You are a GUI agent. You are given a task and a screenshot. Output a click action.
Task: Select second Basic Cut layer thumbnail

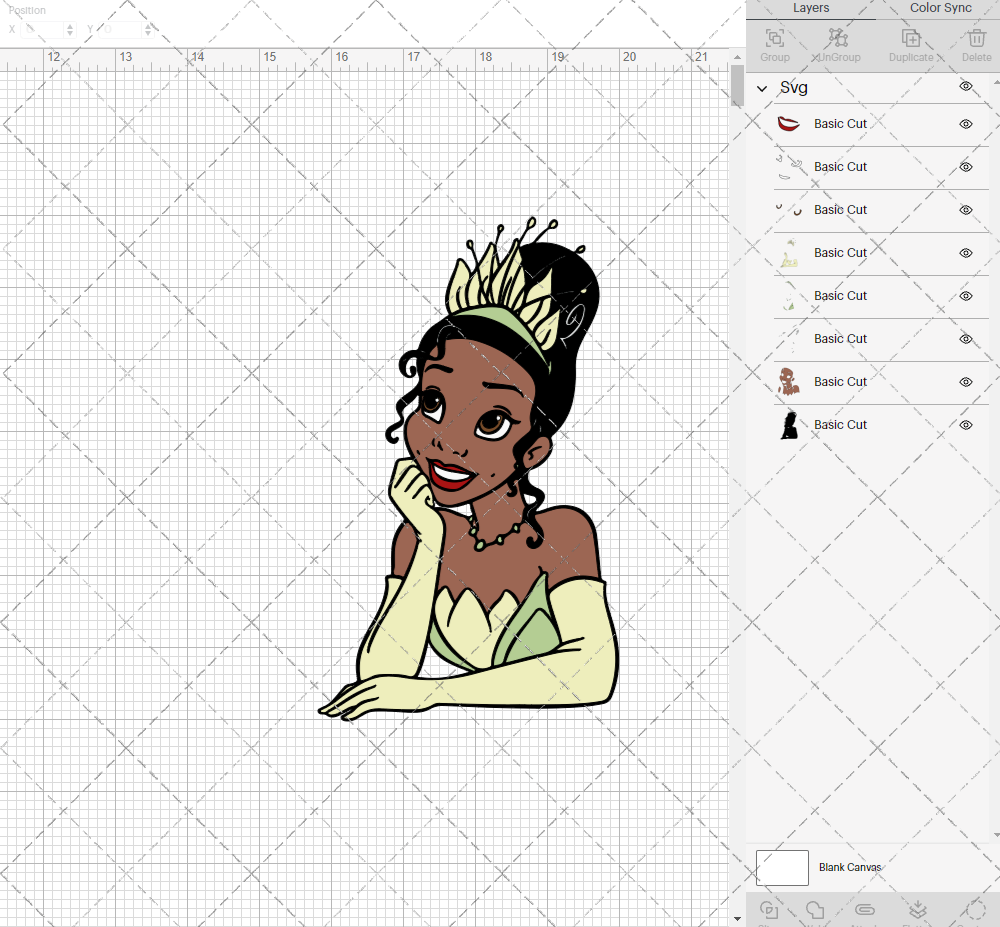(789, 167)
